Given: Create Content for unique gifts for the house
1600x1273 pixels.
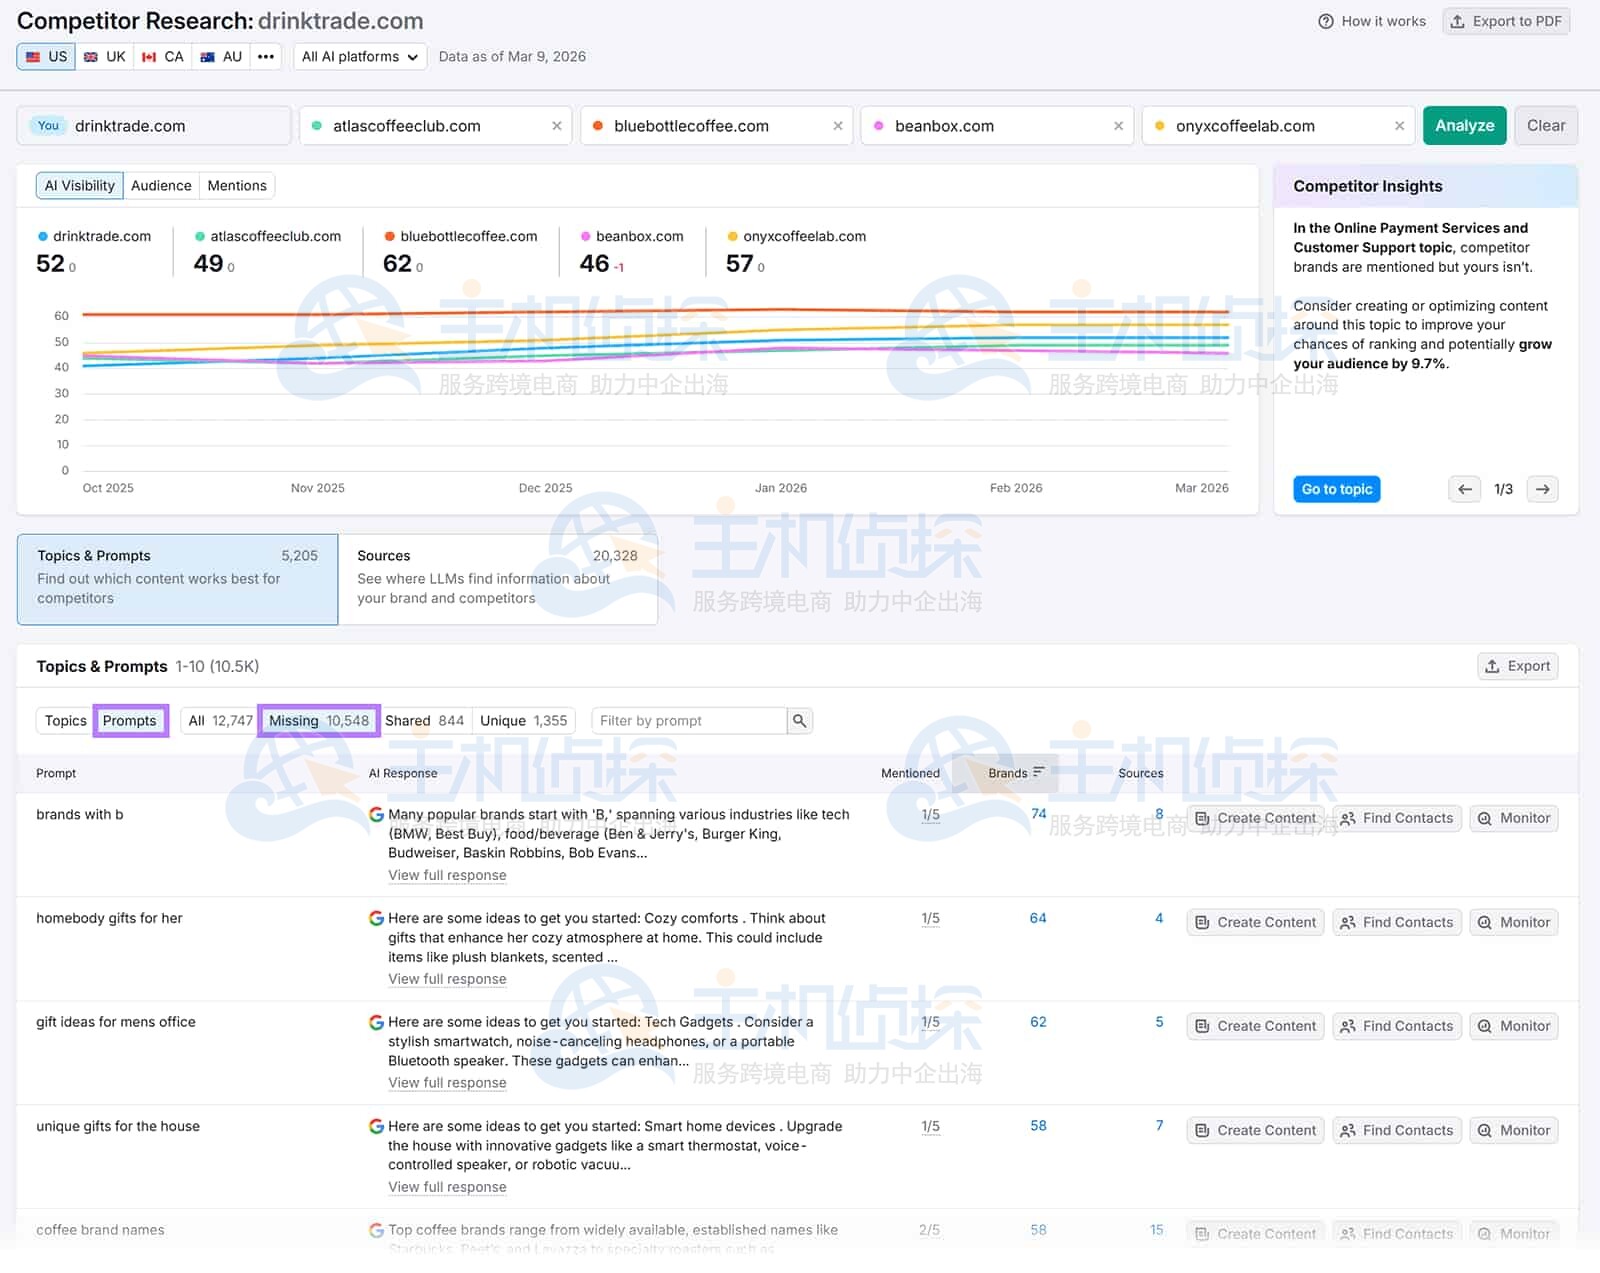Looking at the screenshot, I should tap(1255, 1130).
